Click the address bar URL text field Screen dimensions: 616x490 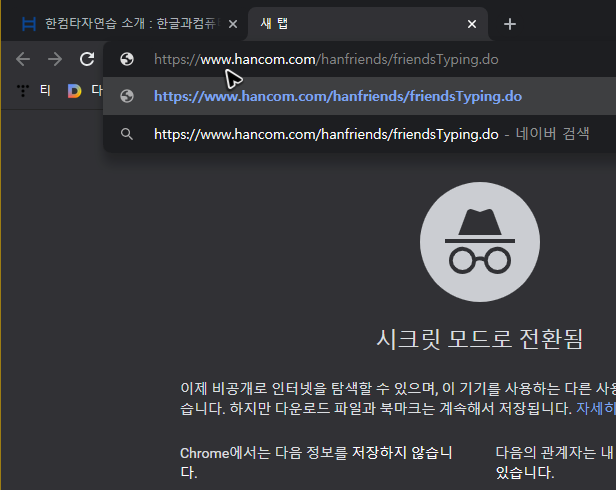click(x=326, y=59)
